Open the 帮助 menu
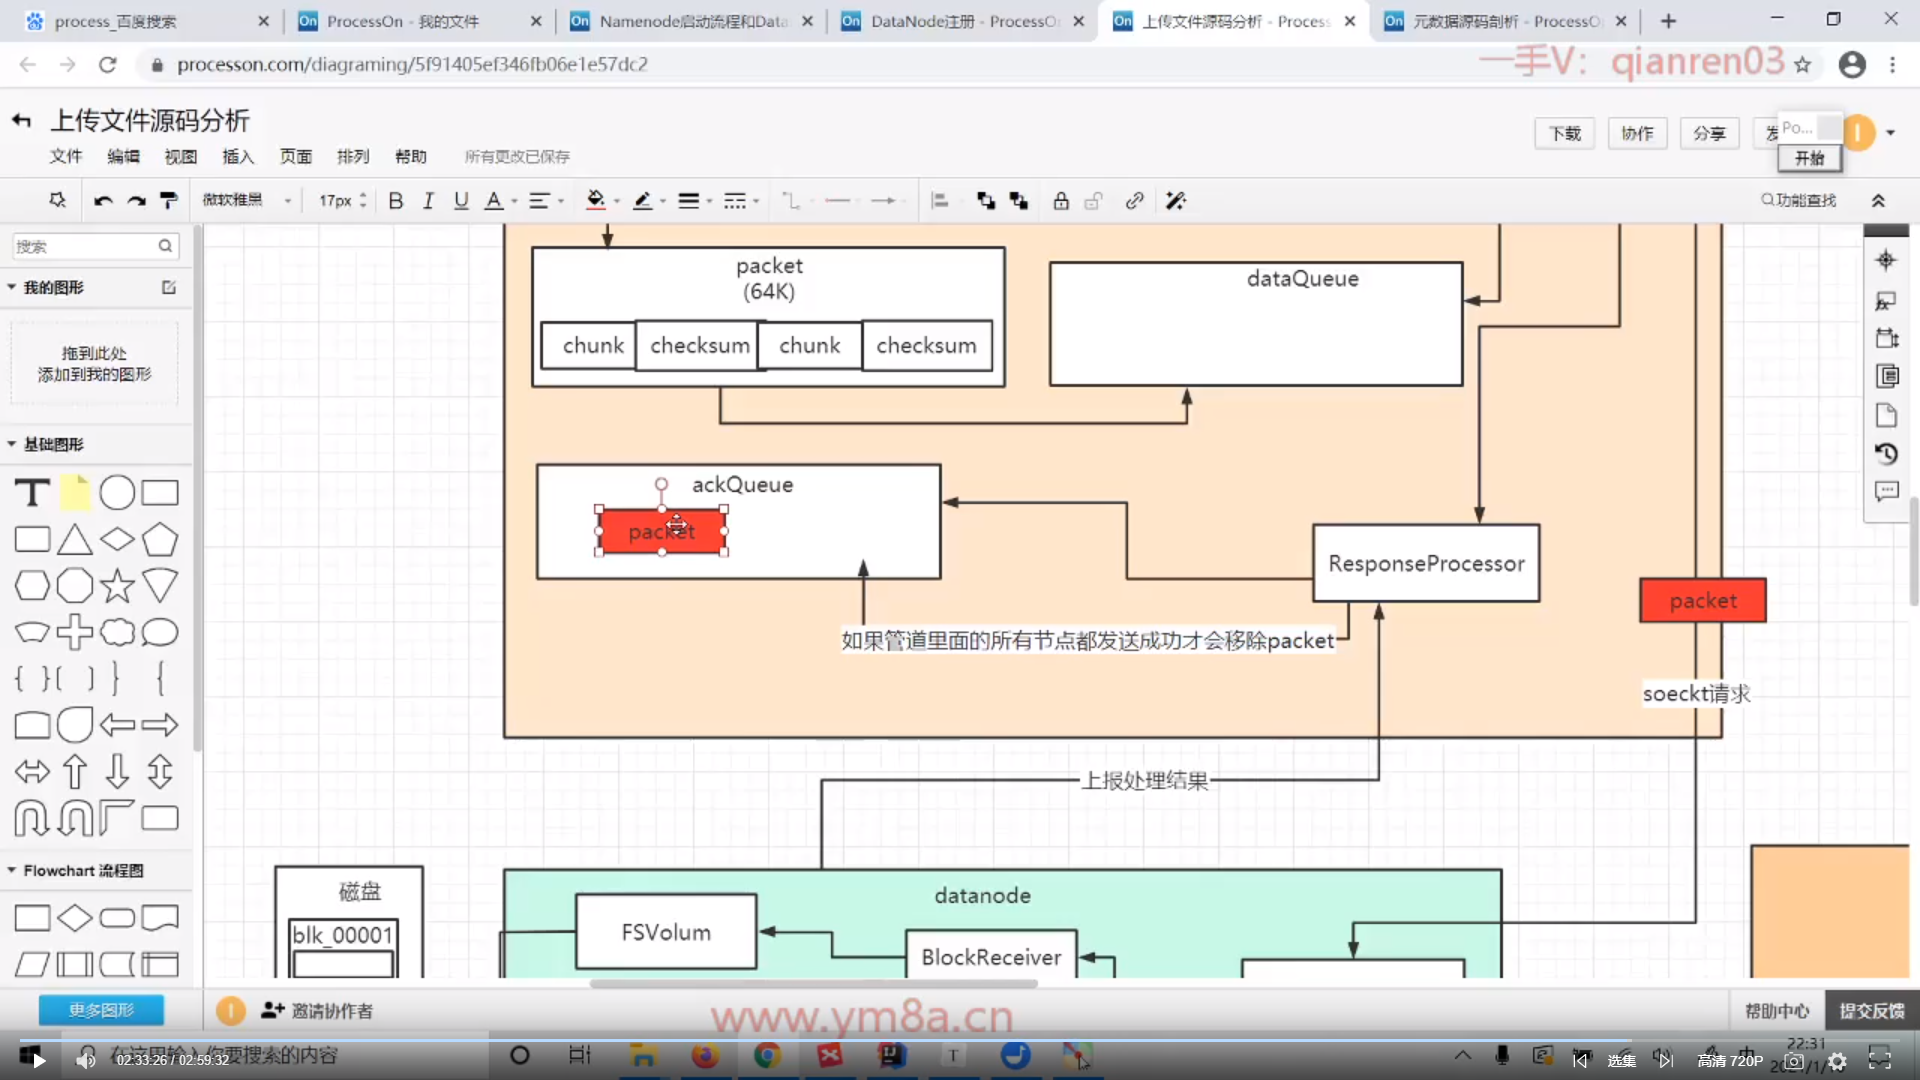The height and width of the screenshot is (1080, 1920). [411, 156]
